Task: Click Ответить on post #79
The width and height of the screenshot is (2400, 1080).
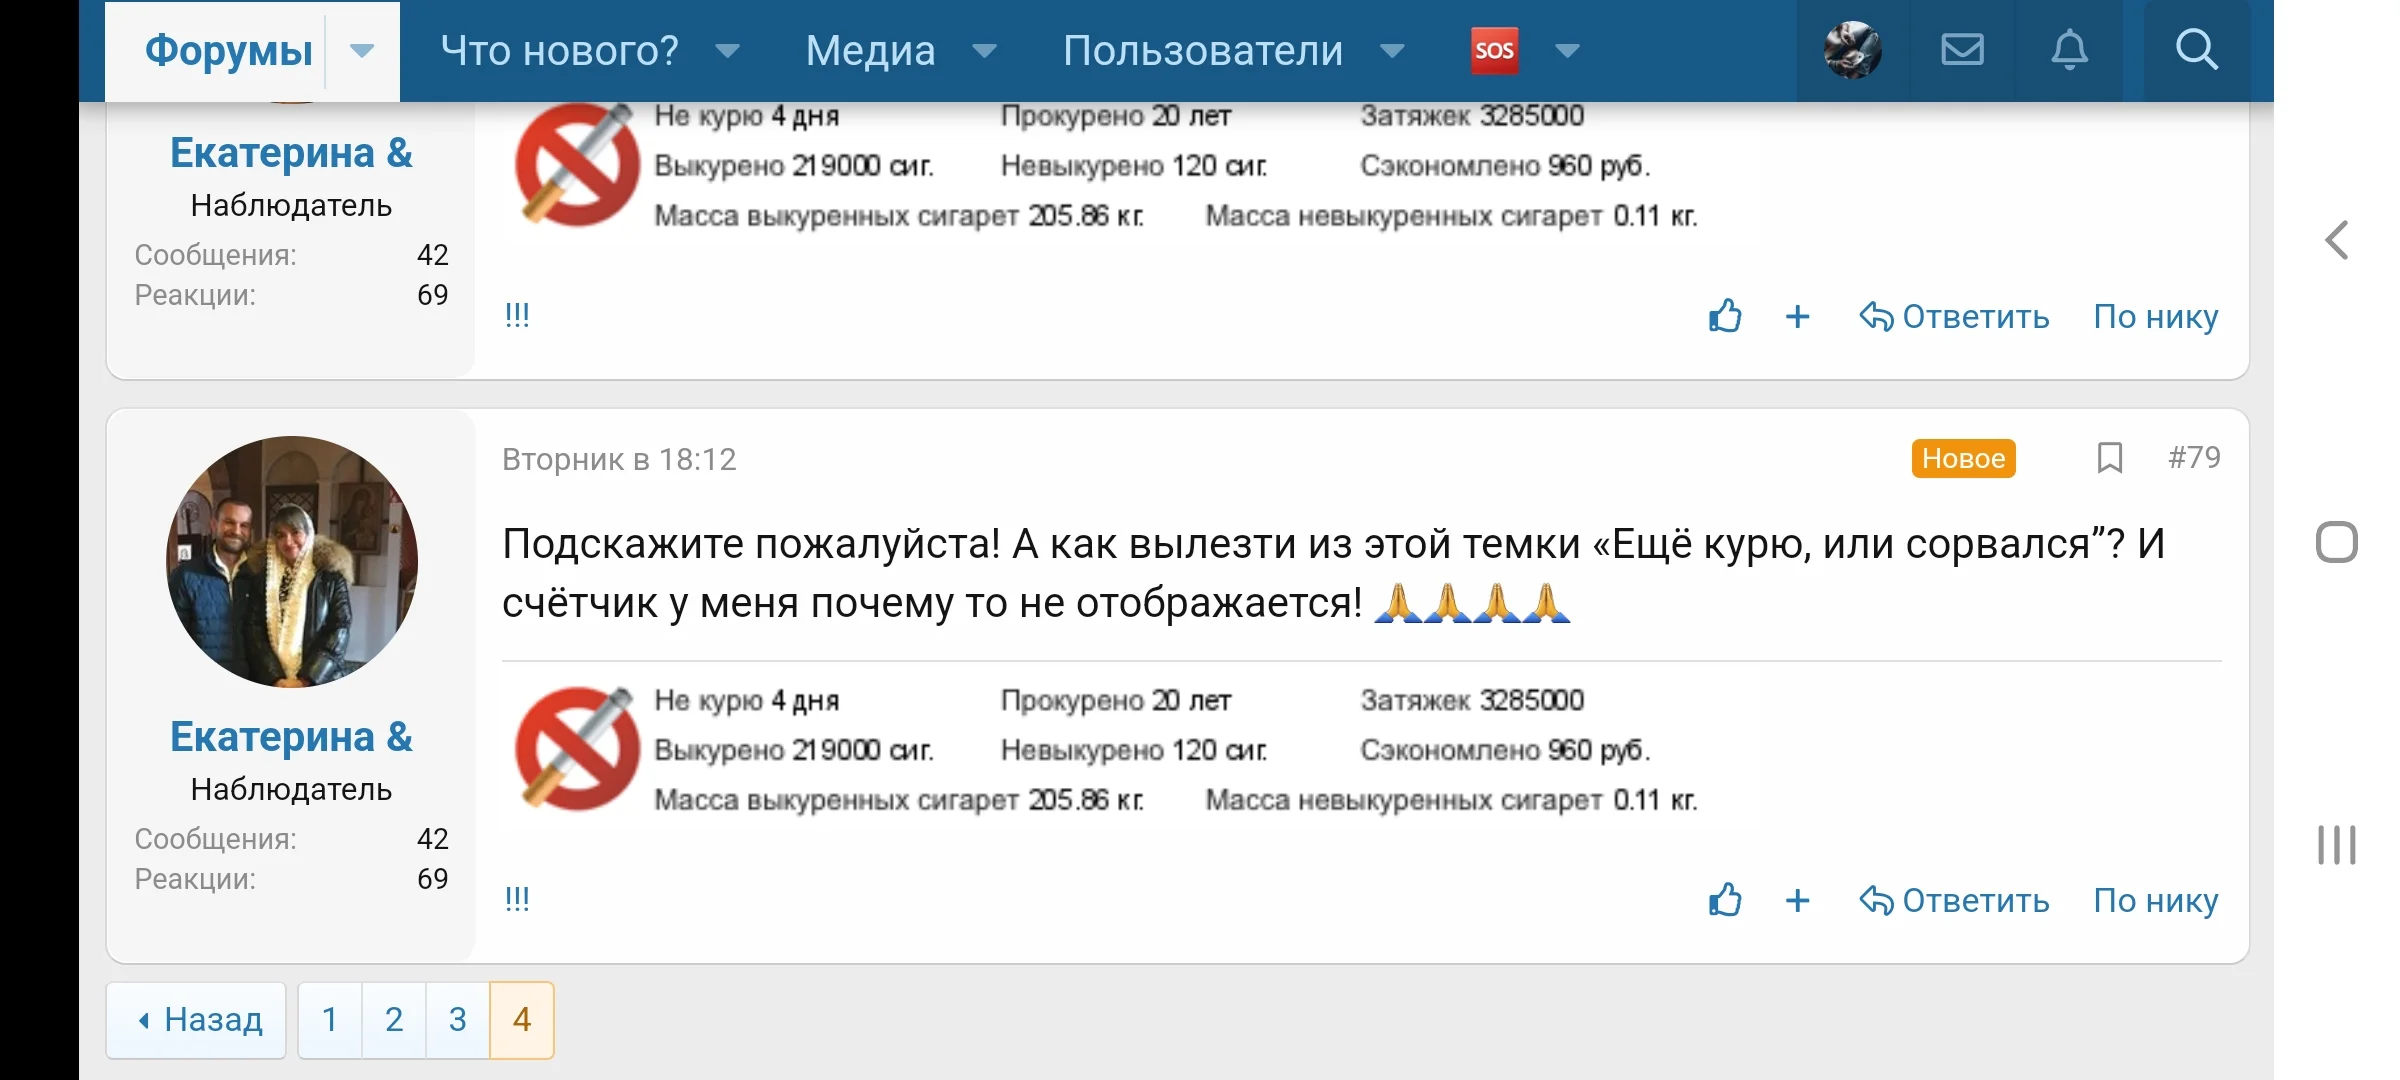Action: 1955,901
